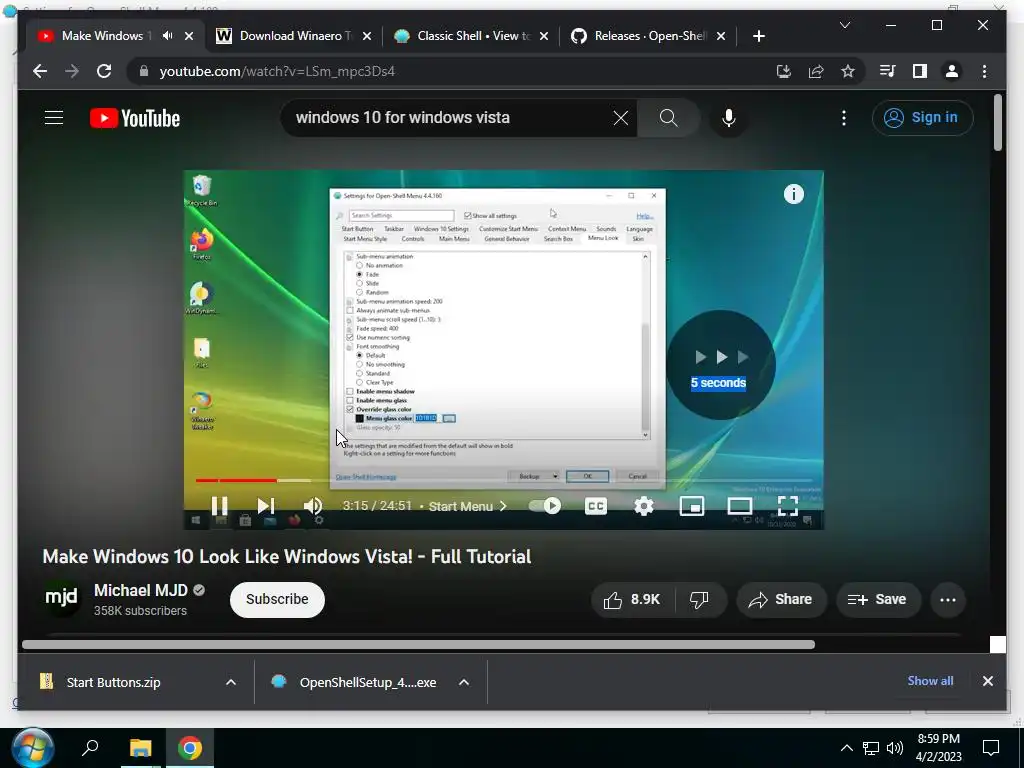Open Start Buttons.zip download
The height and width of the screenshot is (768, 1024).
pyautogui.click(x=113, y=682)
